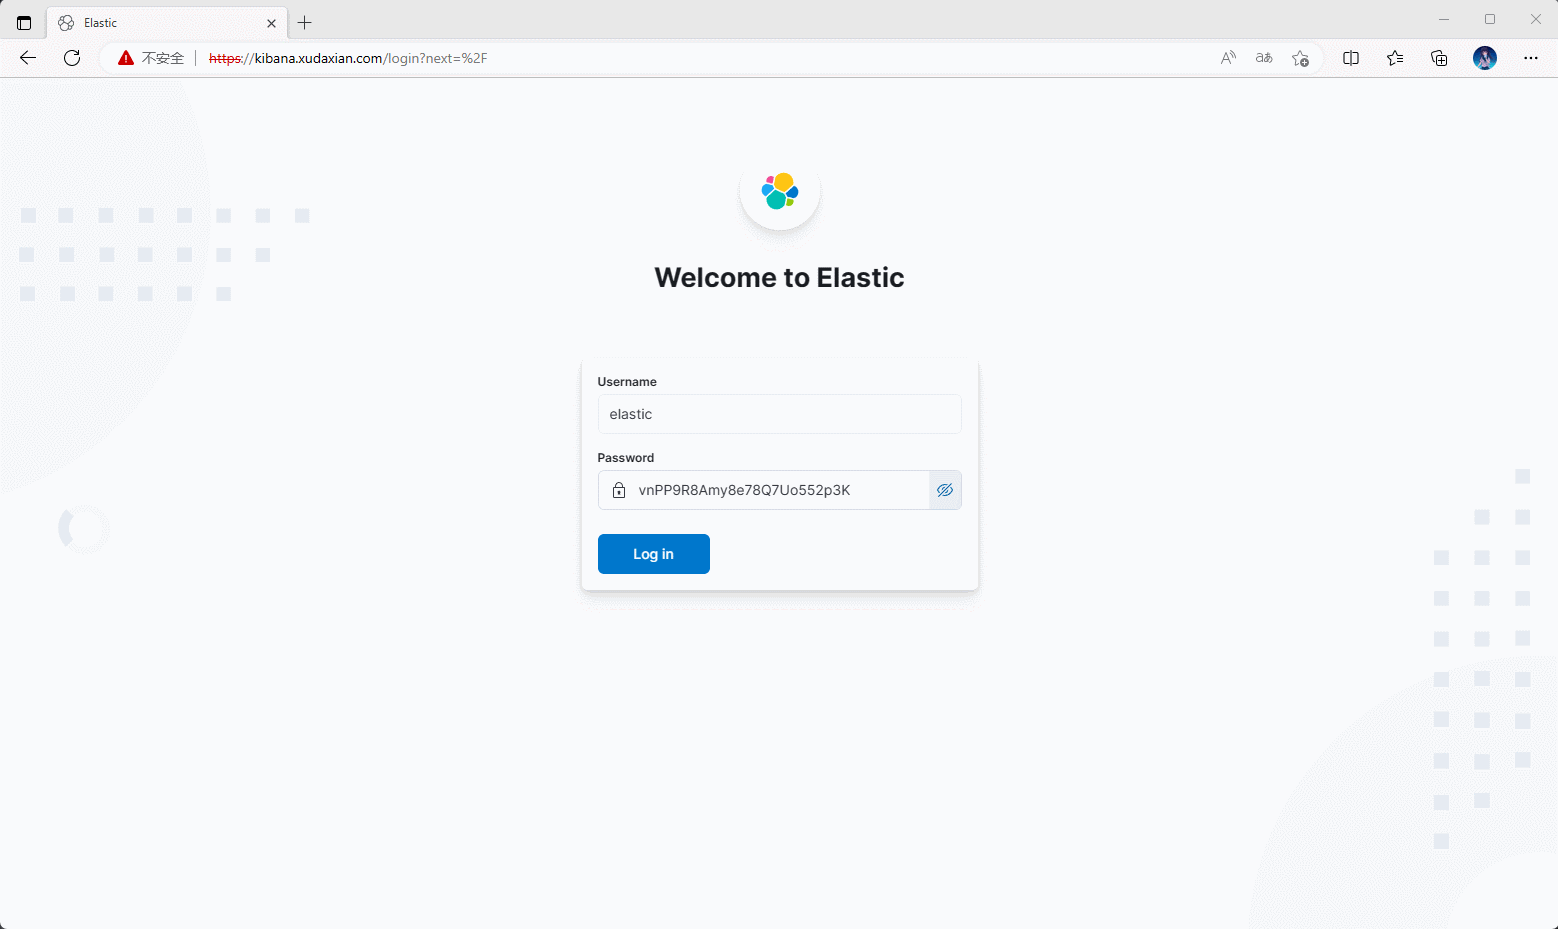Click the Elastic logo

[780, 190]
